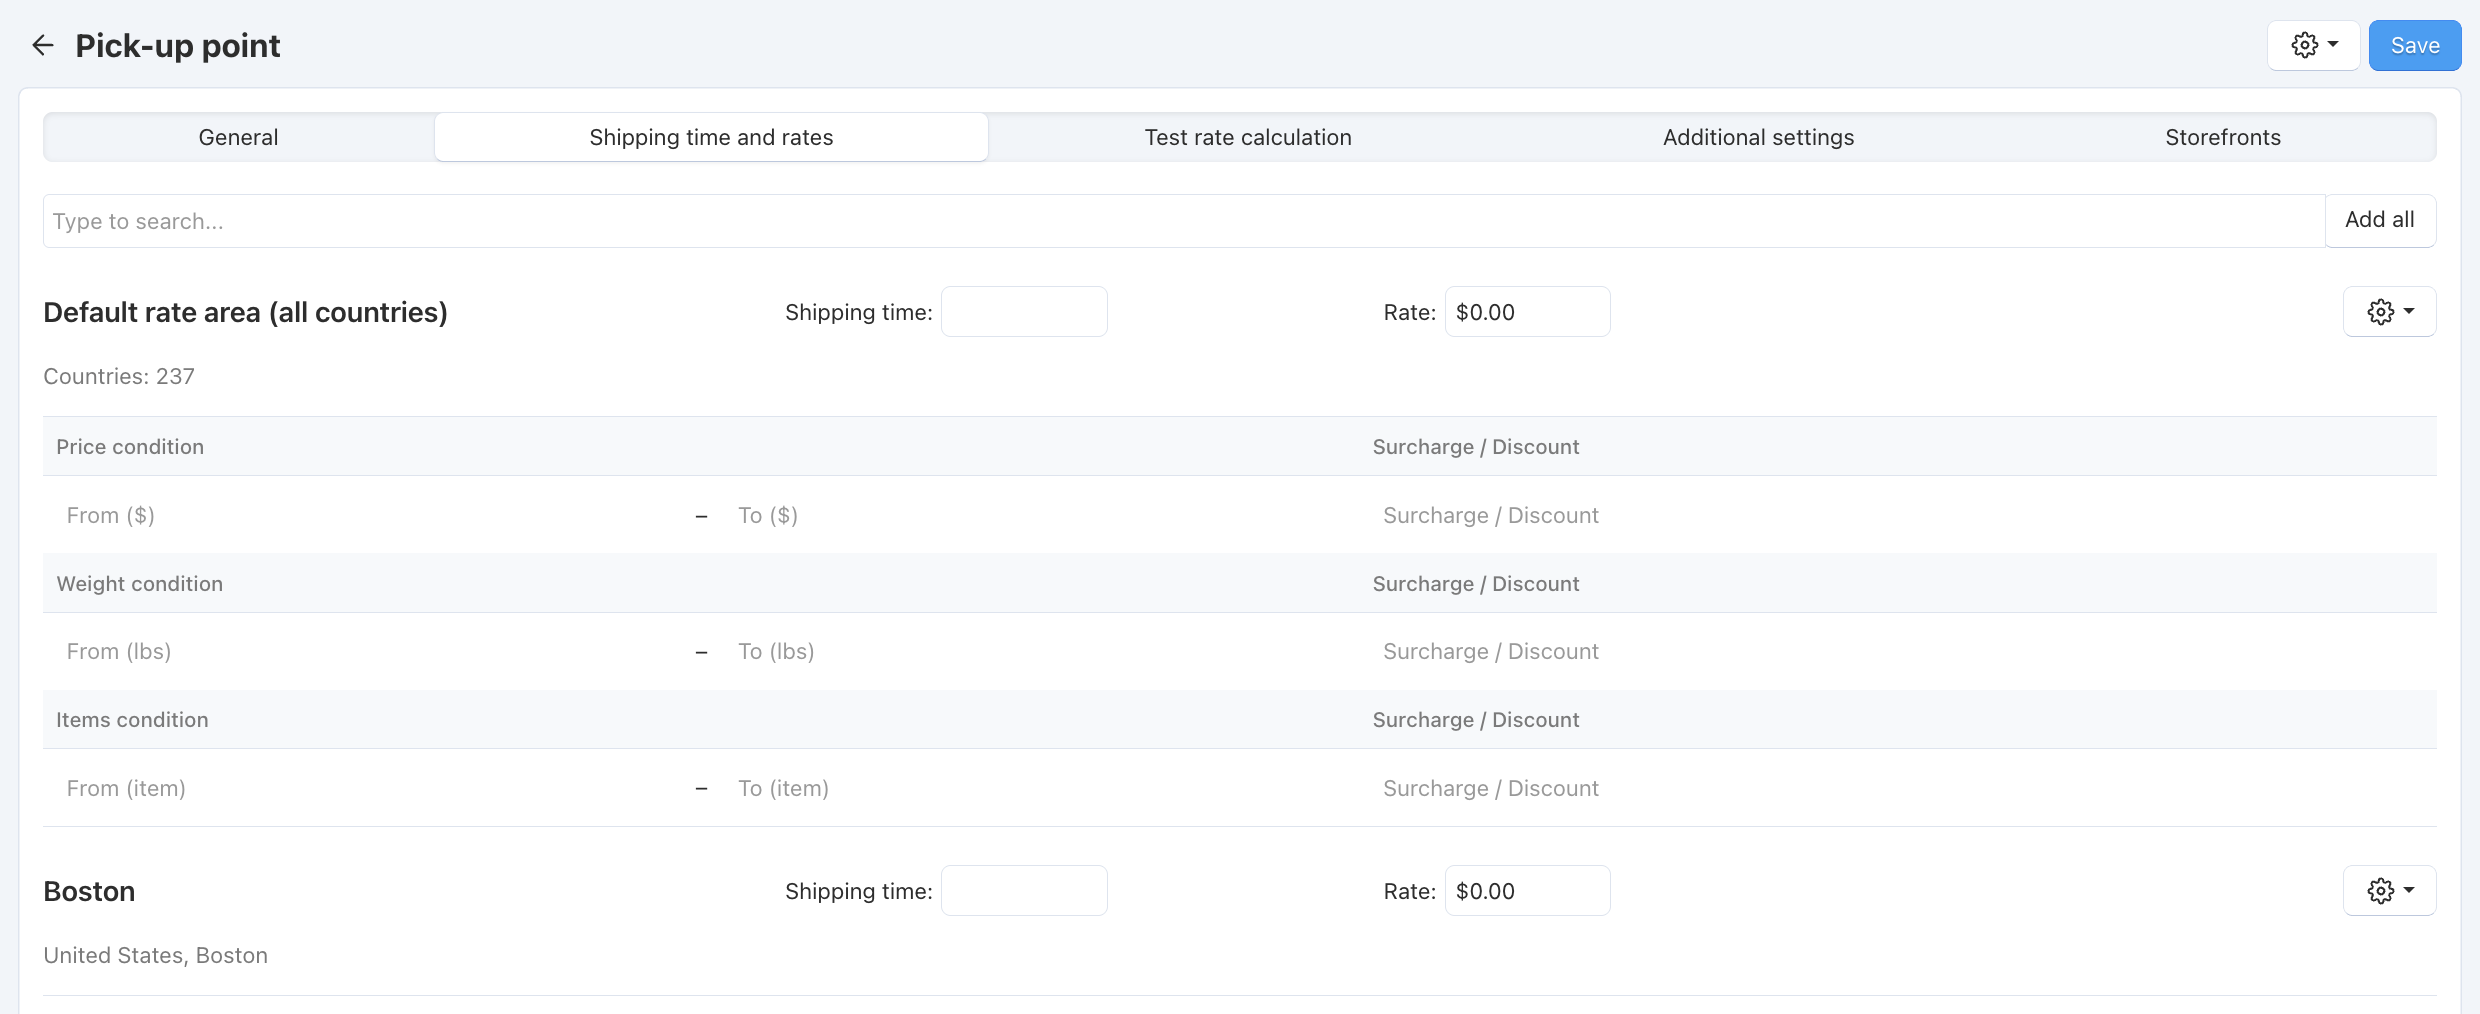Screen dimensions: 2480x1014
Task: Click the Add all button
Action: pyautogui.click(x=2380, y=220)
